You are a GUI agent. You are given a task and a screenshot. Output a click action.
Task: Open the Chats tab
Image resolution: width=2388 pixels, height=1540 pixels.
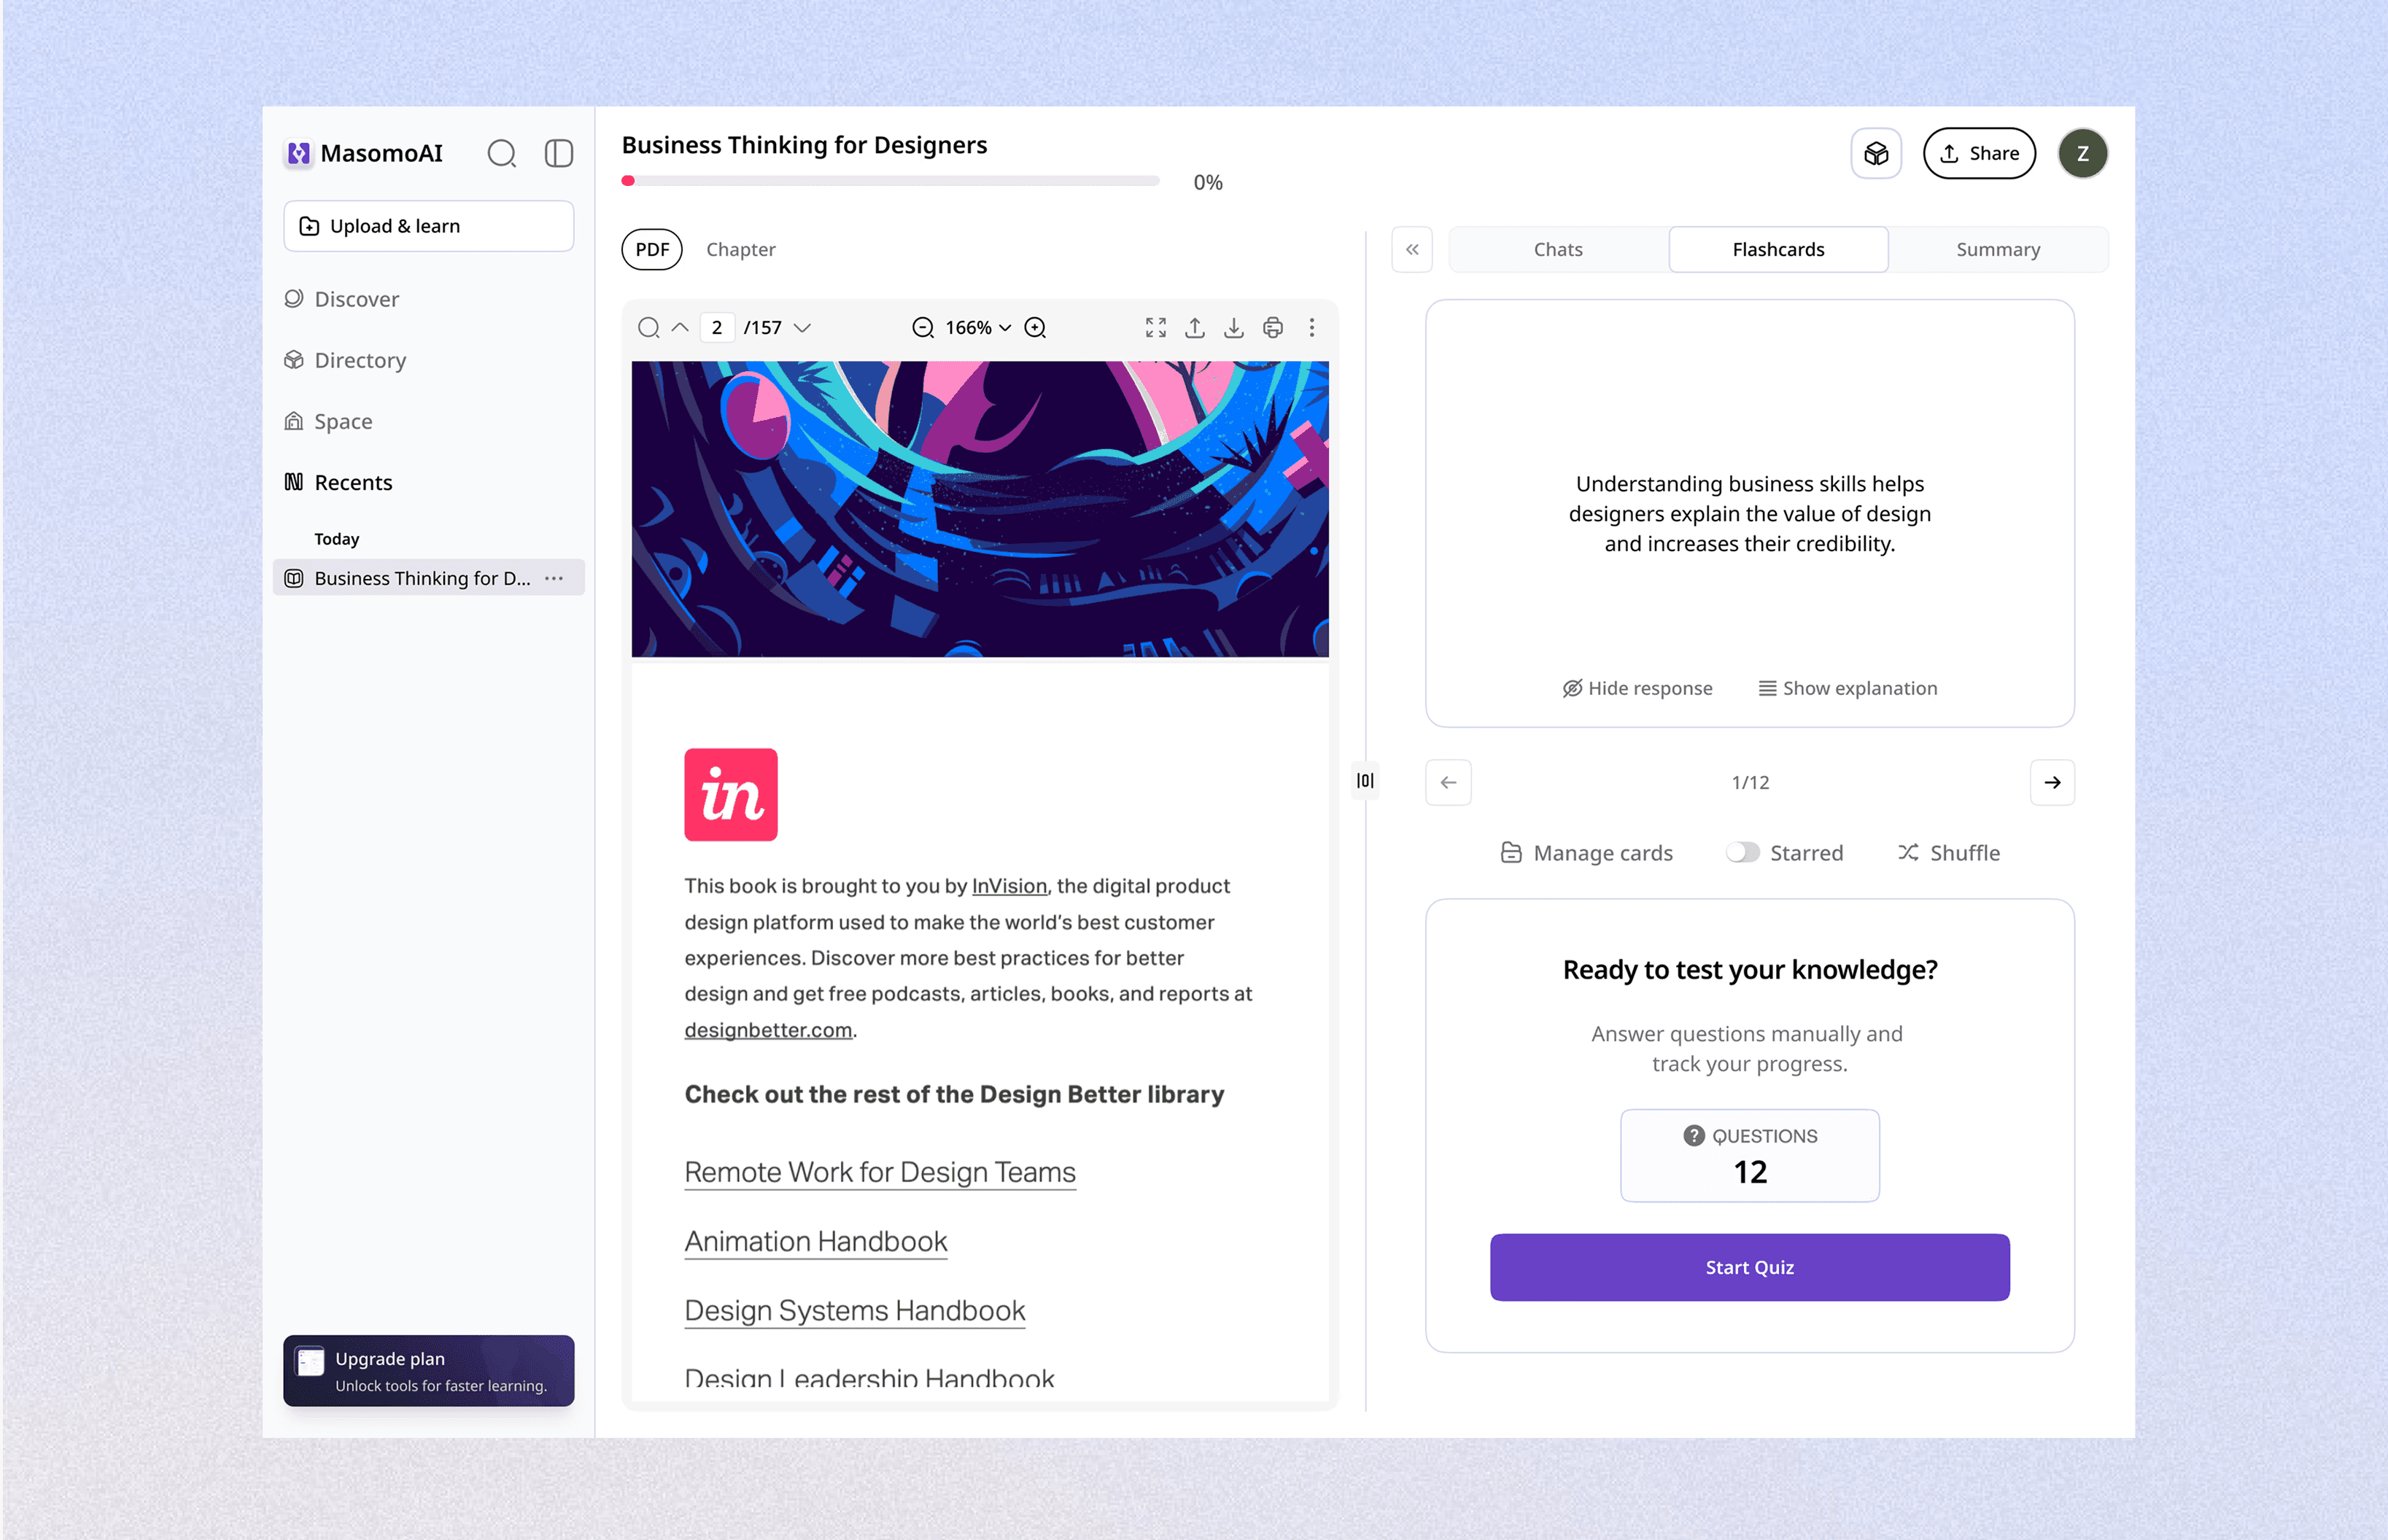[1557, 250]
